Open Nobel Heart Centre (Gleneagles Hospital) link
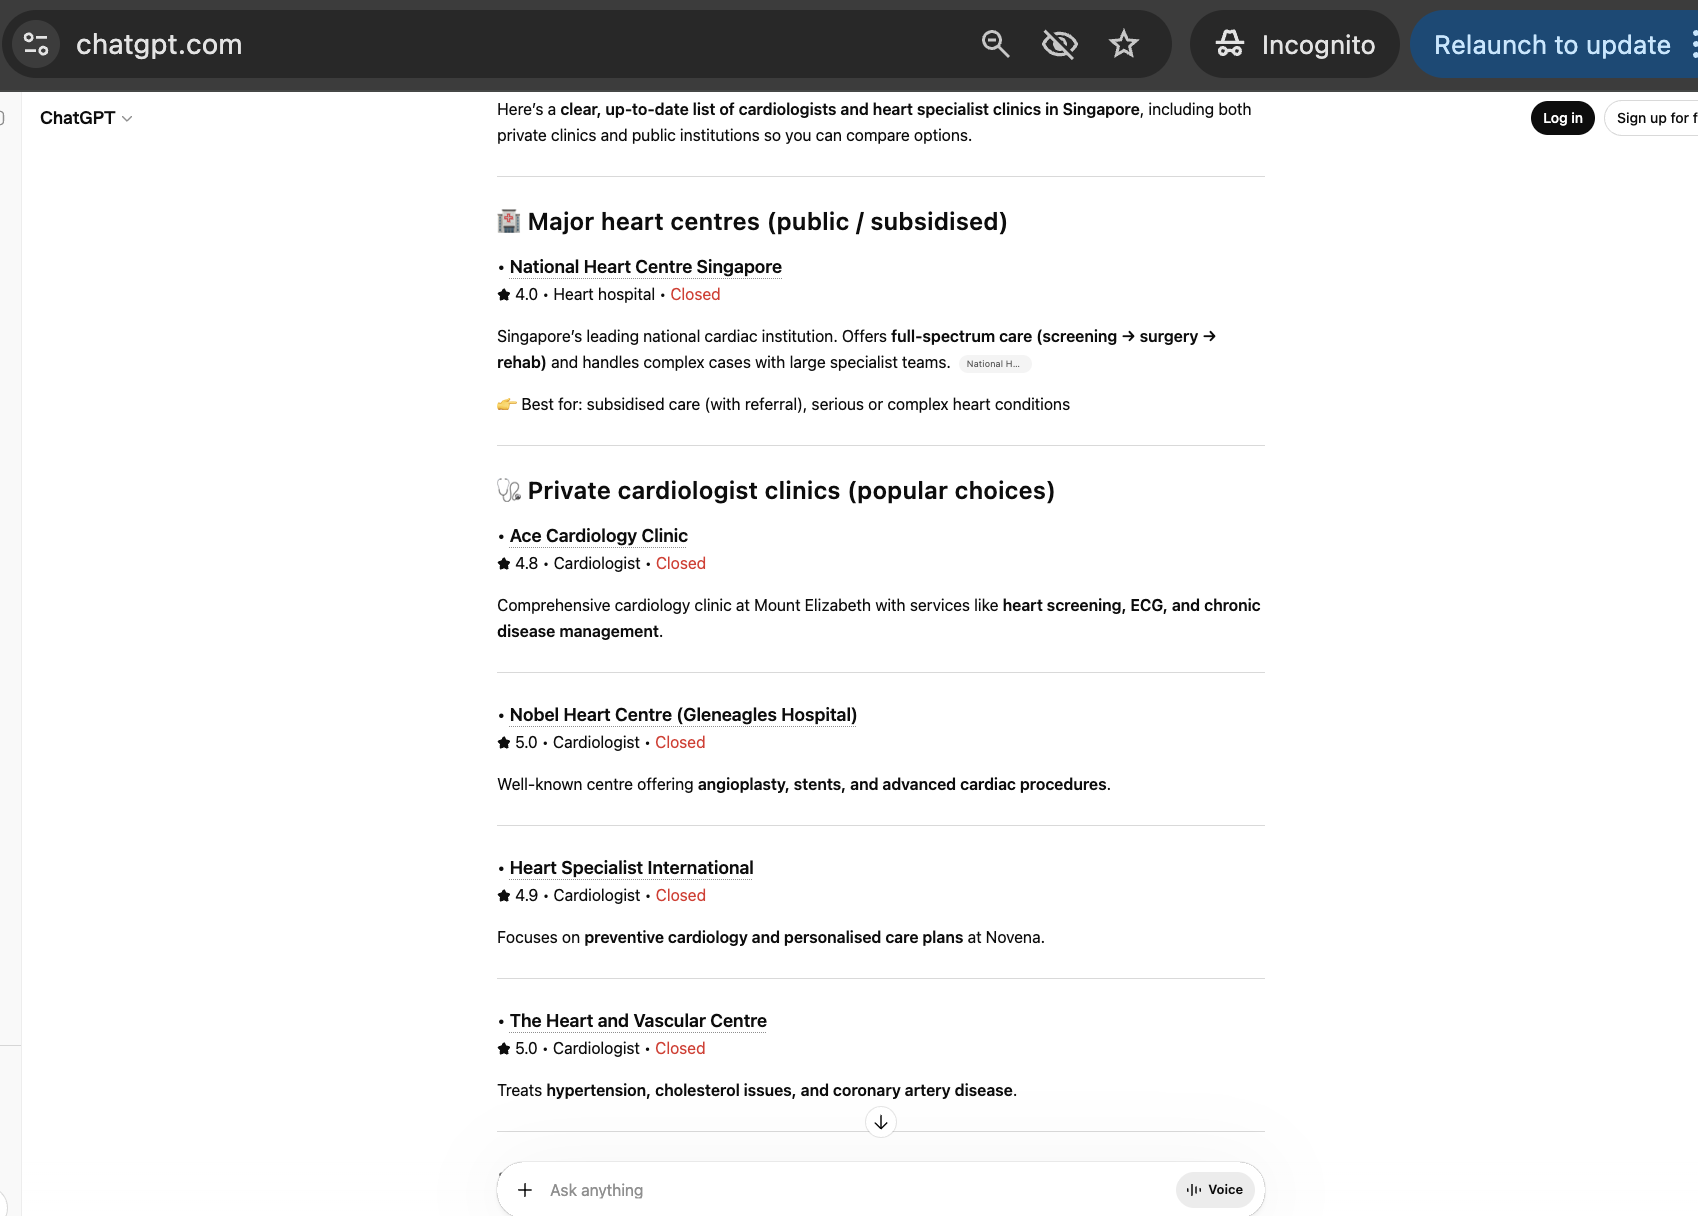This screenshot has width=1698, height=1216. click(683, 715)
